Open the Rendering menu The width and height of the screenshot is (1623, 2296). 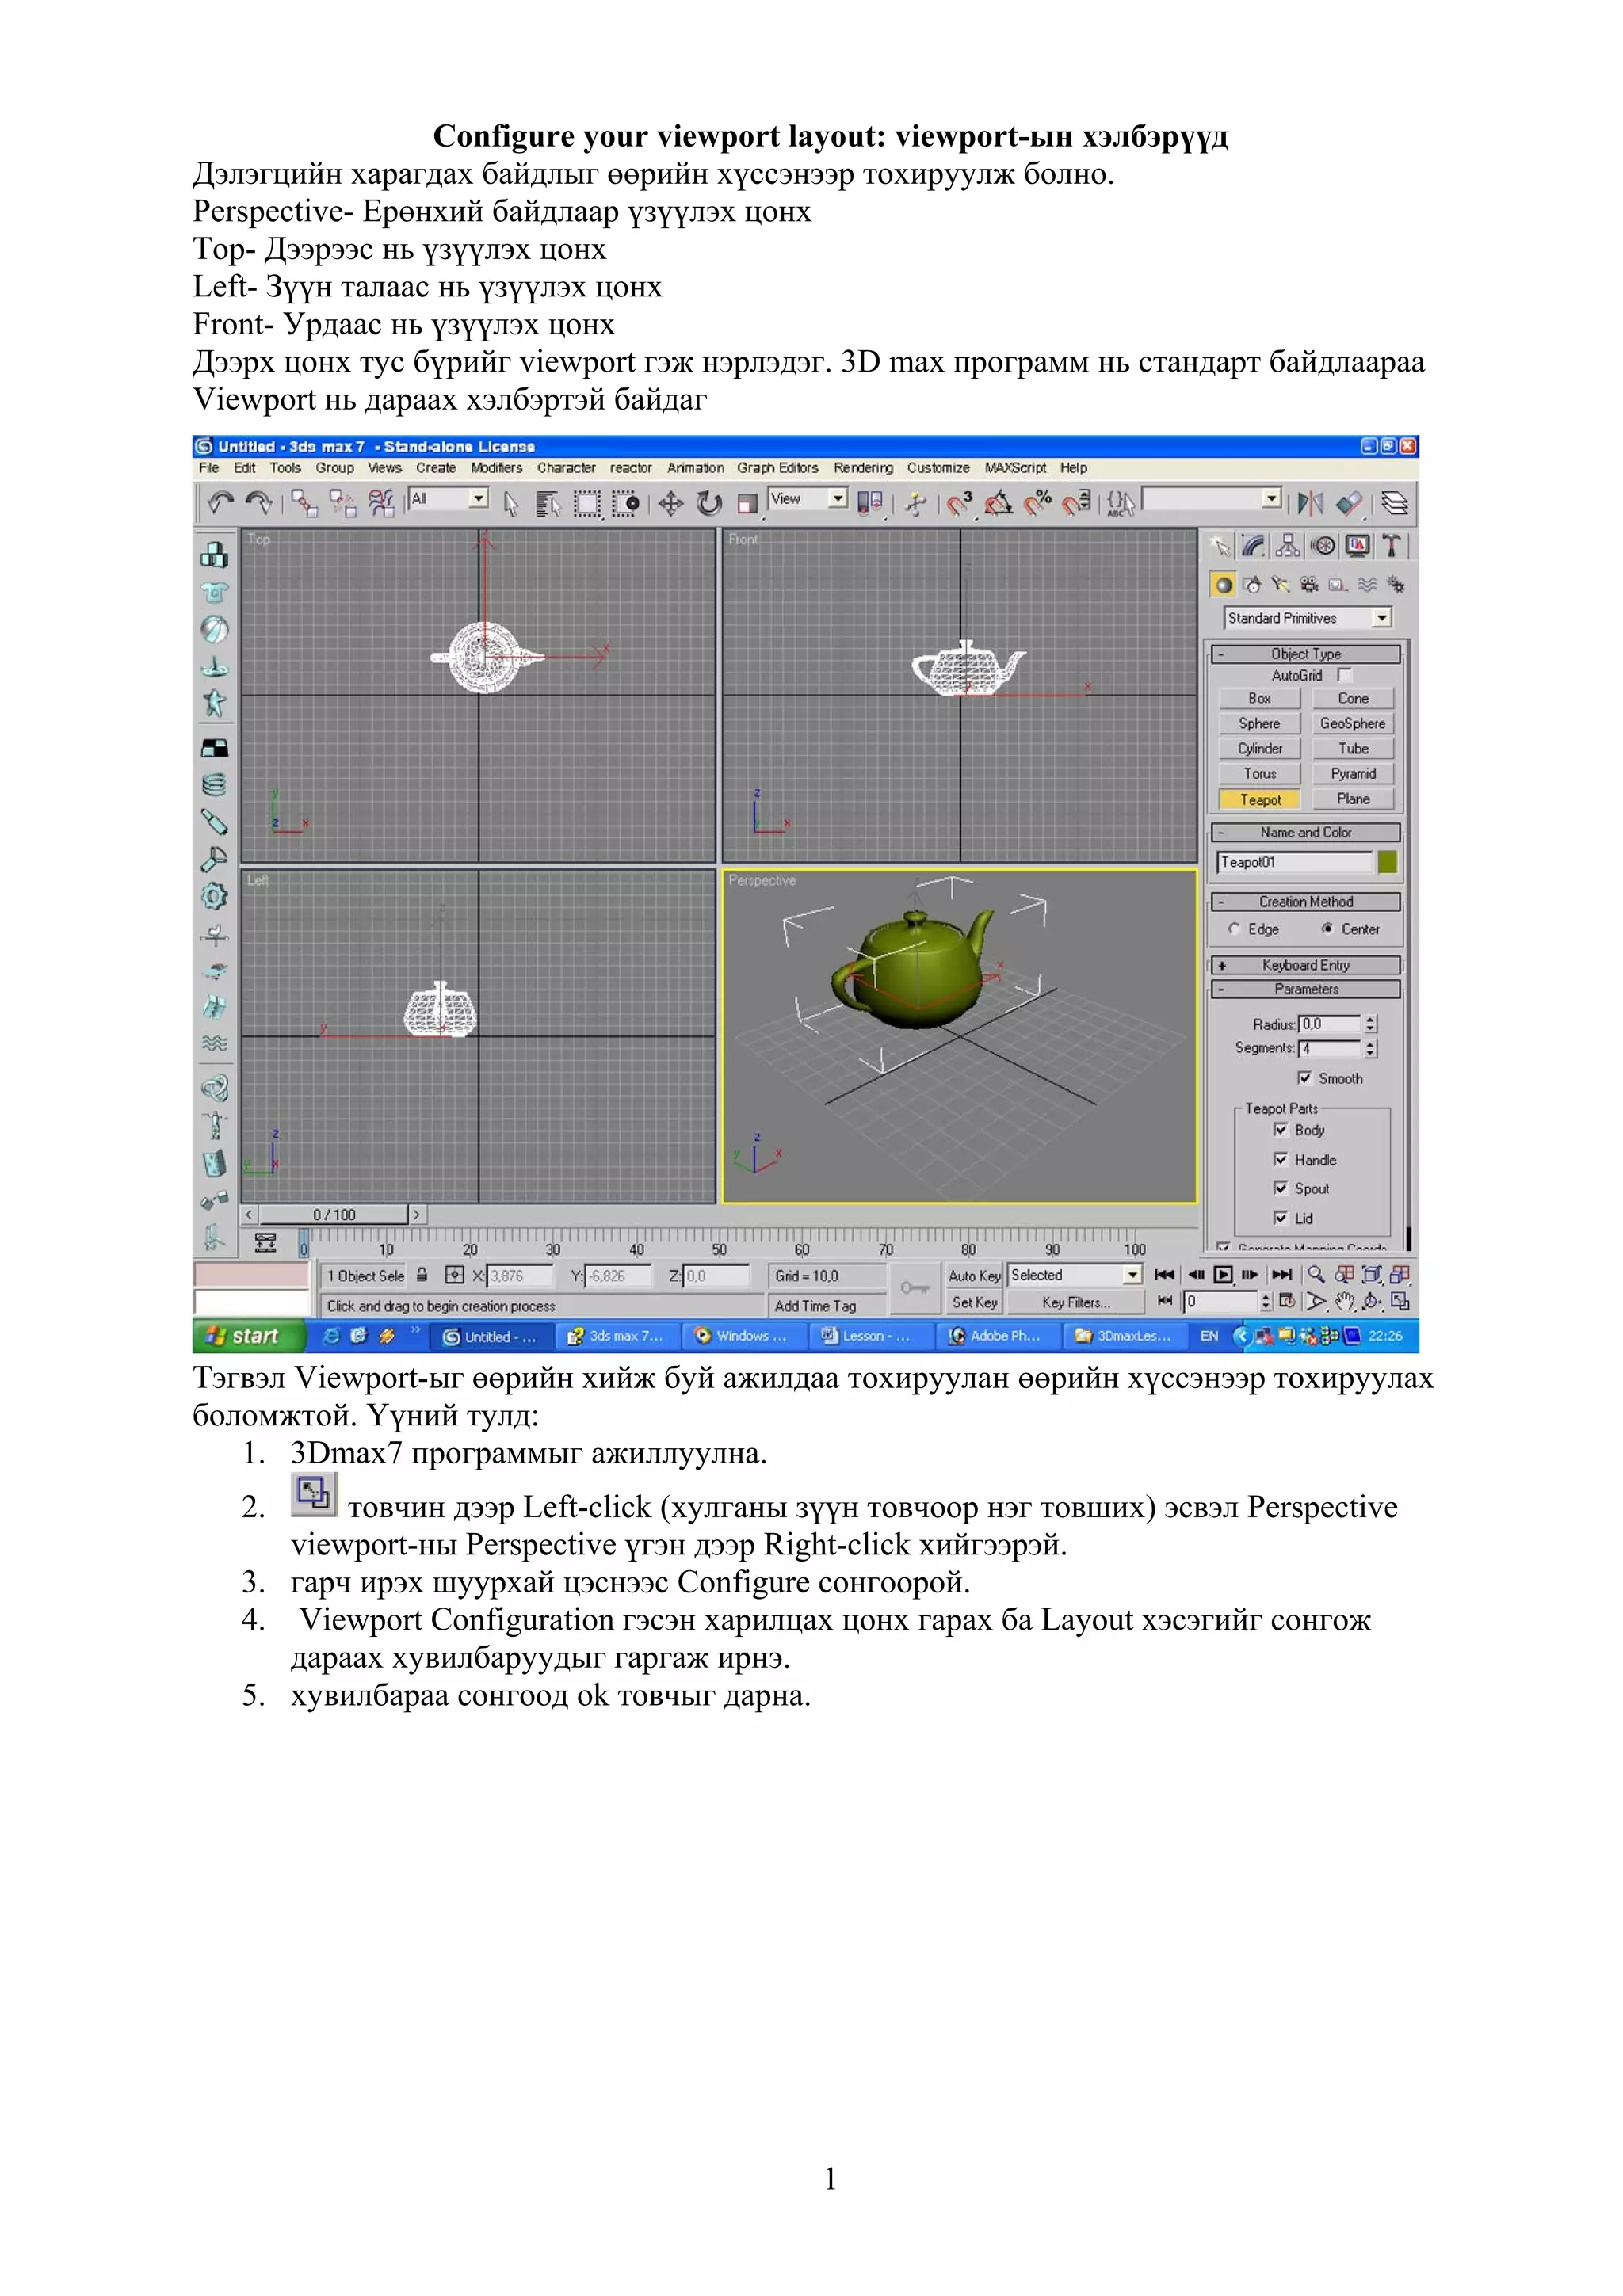(x=862, y=468)
